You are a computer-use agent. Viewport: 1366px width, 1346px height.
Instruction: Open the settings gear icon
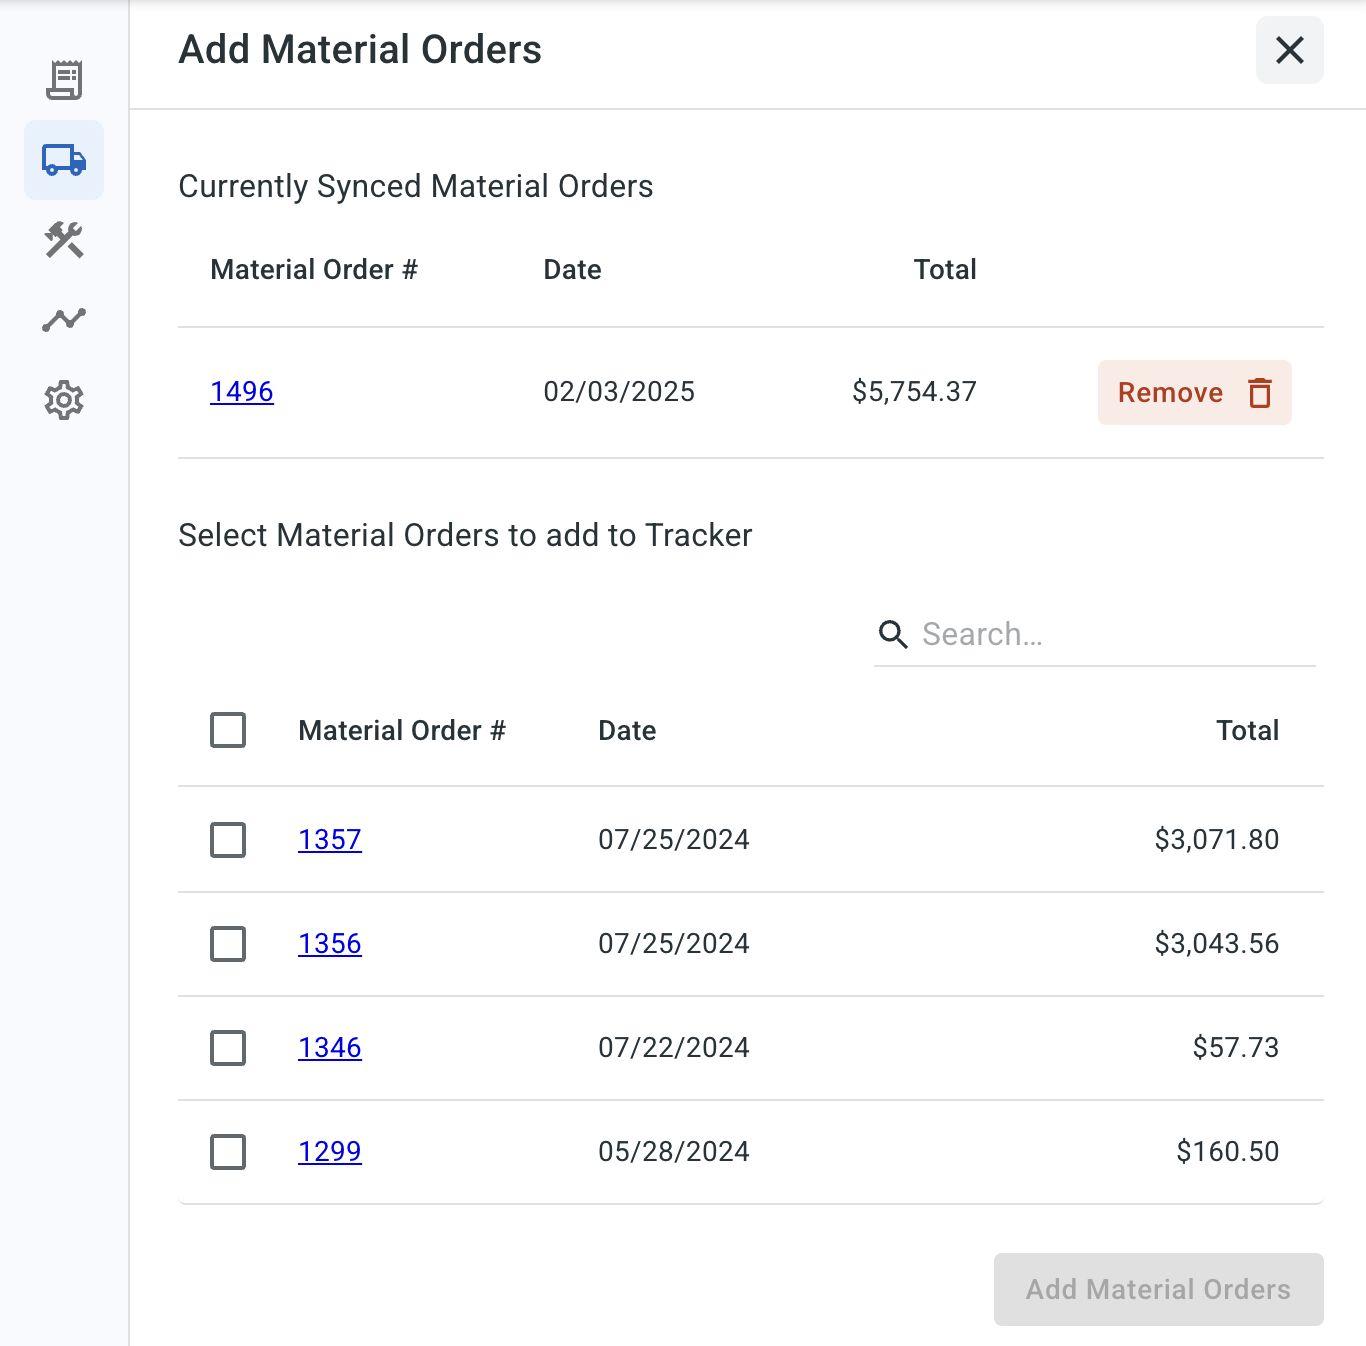click(x=64, y=400)
